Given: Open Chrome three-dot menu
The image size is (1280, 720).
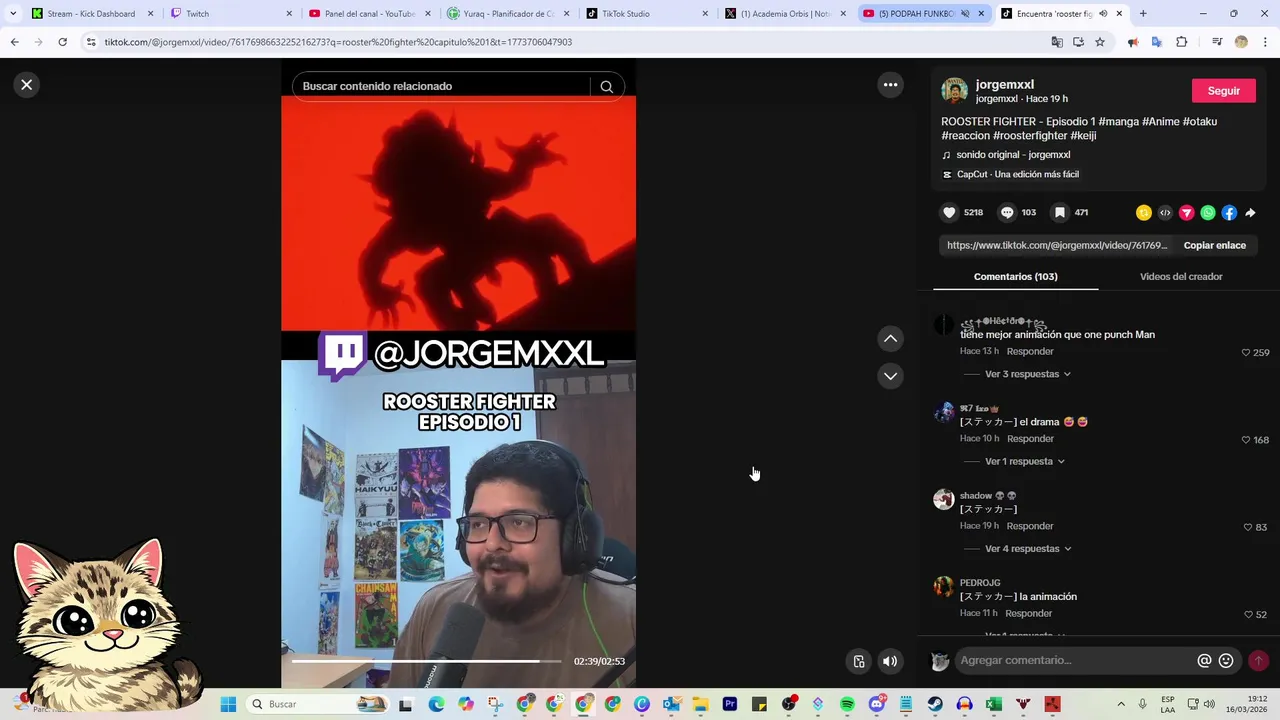Looking at the screenshot, I should 1264,42.
